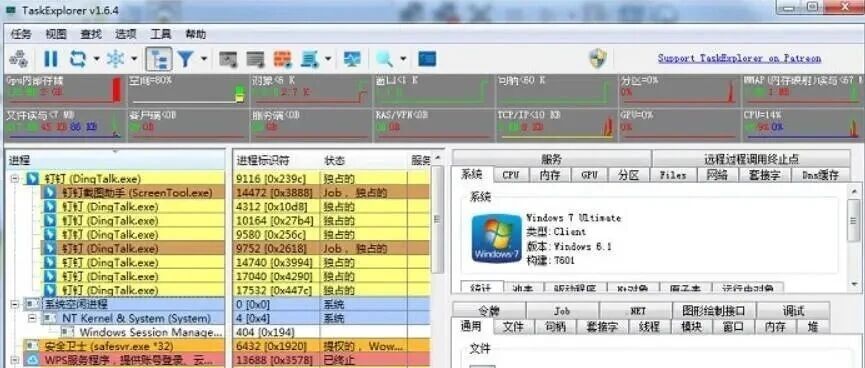Open dropdown beside blue stacked window icon
The width and height of the screenshot is (865, 368).
click(x=328, y=58)
